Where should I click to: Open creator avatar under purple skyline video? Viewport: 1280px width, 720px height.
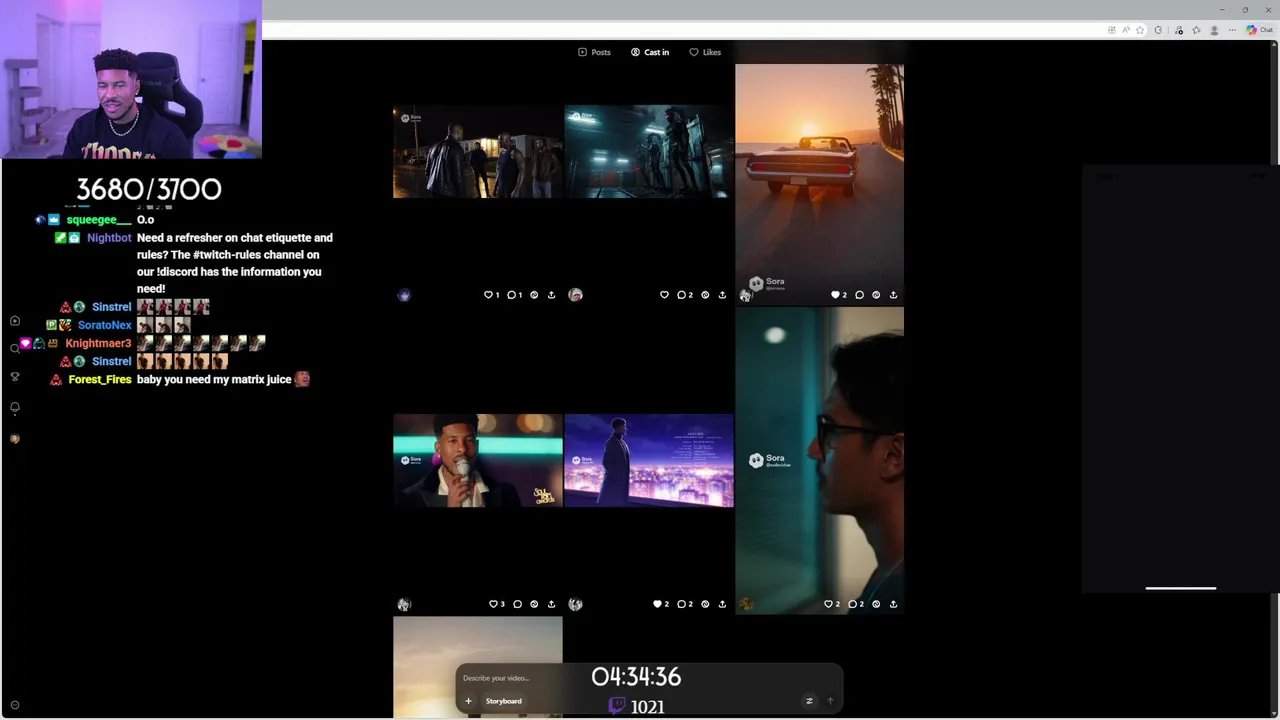[575, 604]
